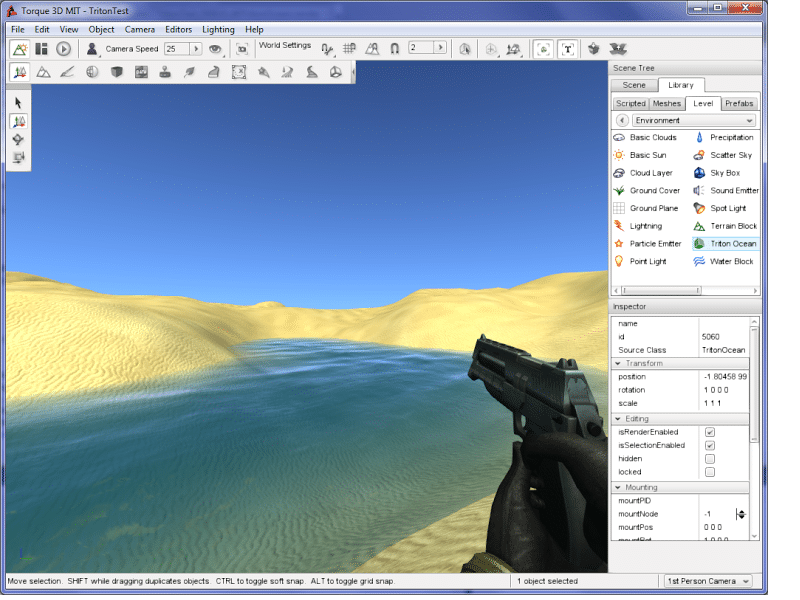Click the snap size stepper arrow
The height and width of the screenshot is (600, 800).
tap(440, 47)
